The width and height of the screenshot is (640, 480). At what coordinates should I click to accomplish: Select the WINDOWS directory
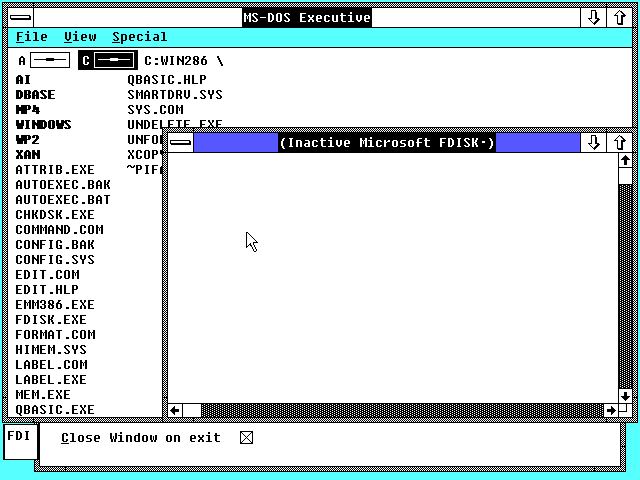[43, 124]
